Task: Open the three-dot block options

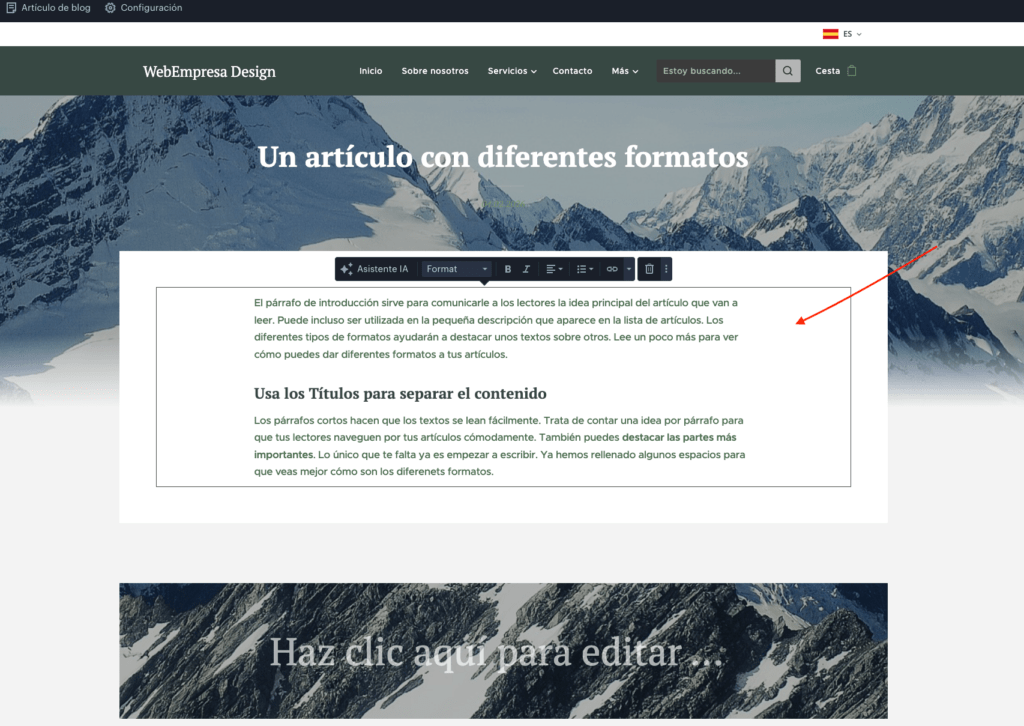Action: (666, 269)
